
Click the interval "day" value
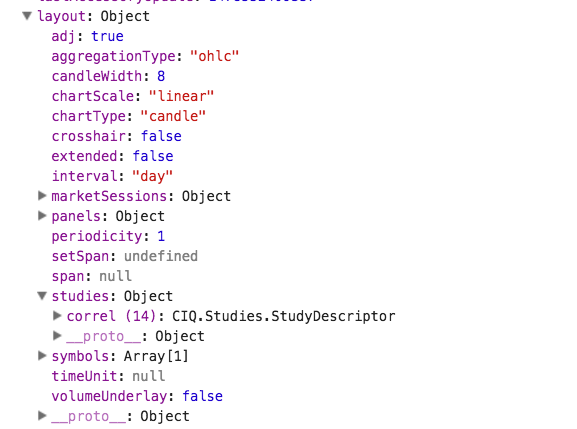152,176
